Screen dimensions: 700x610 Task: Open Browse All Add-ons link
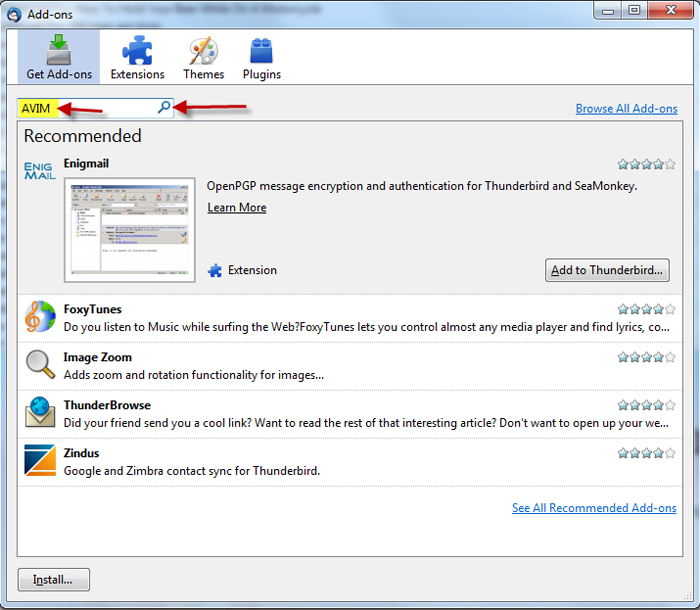tap(626, 109)
